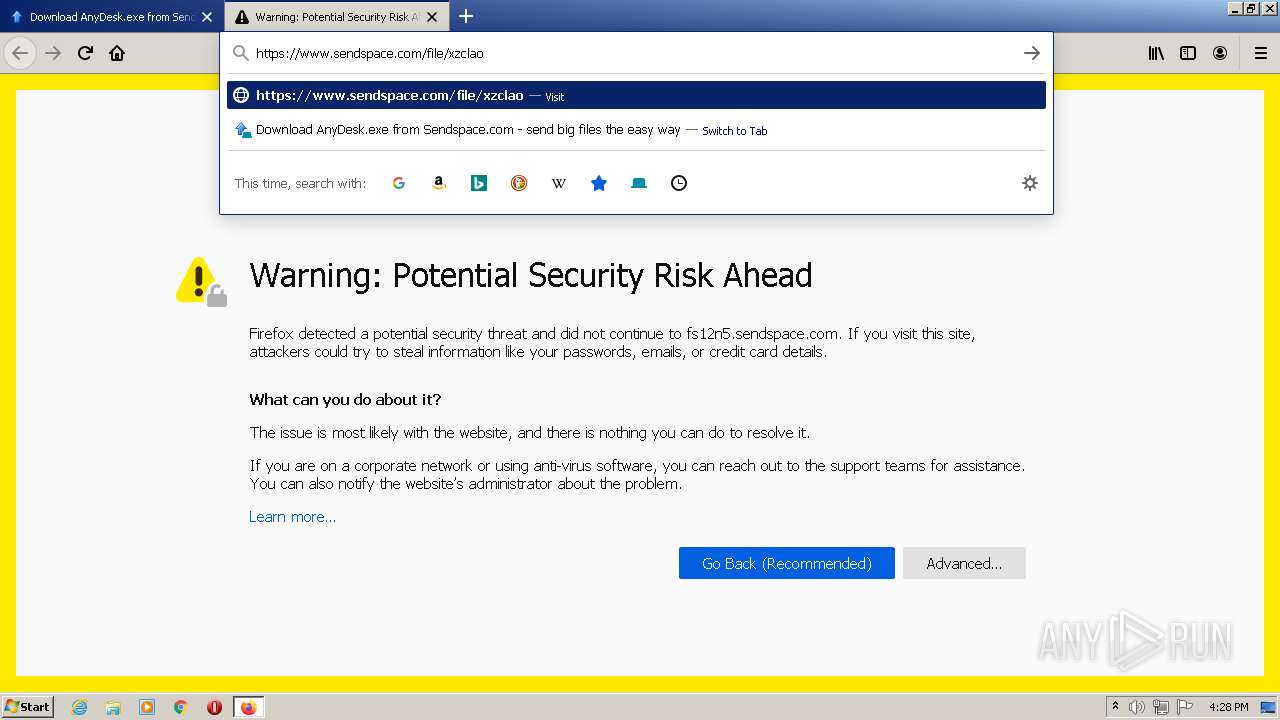Open Action Center flag icon
1280x720 pixels.
1184,707
